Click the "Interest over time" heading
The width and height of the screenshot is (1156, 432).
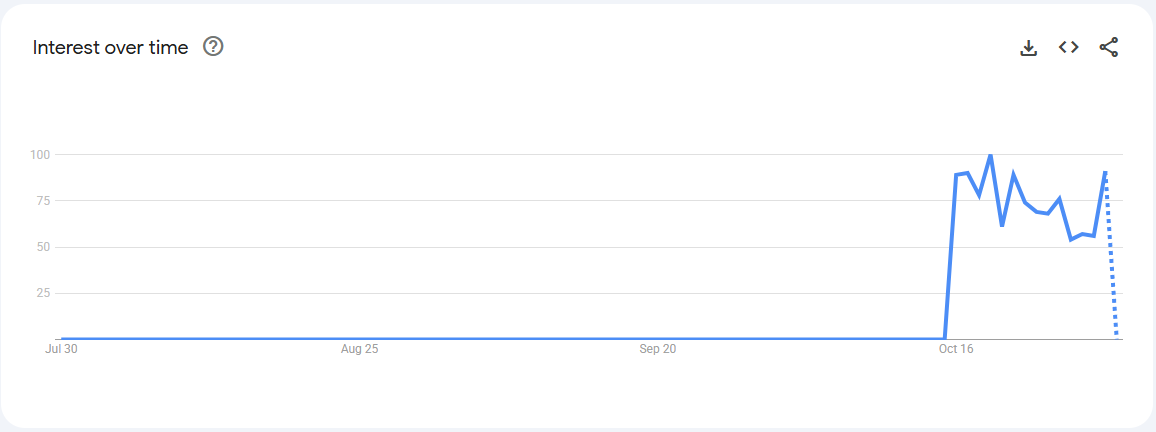click(110, 48)
